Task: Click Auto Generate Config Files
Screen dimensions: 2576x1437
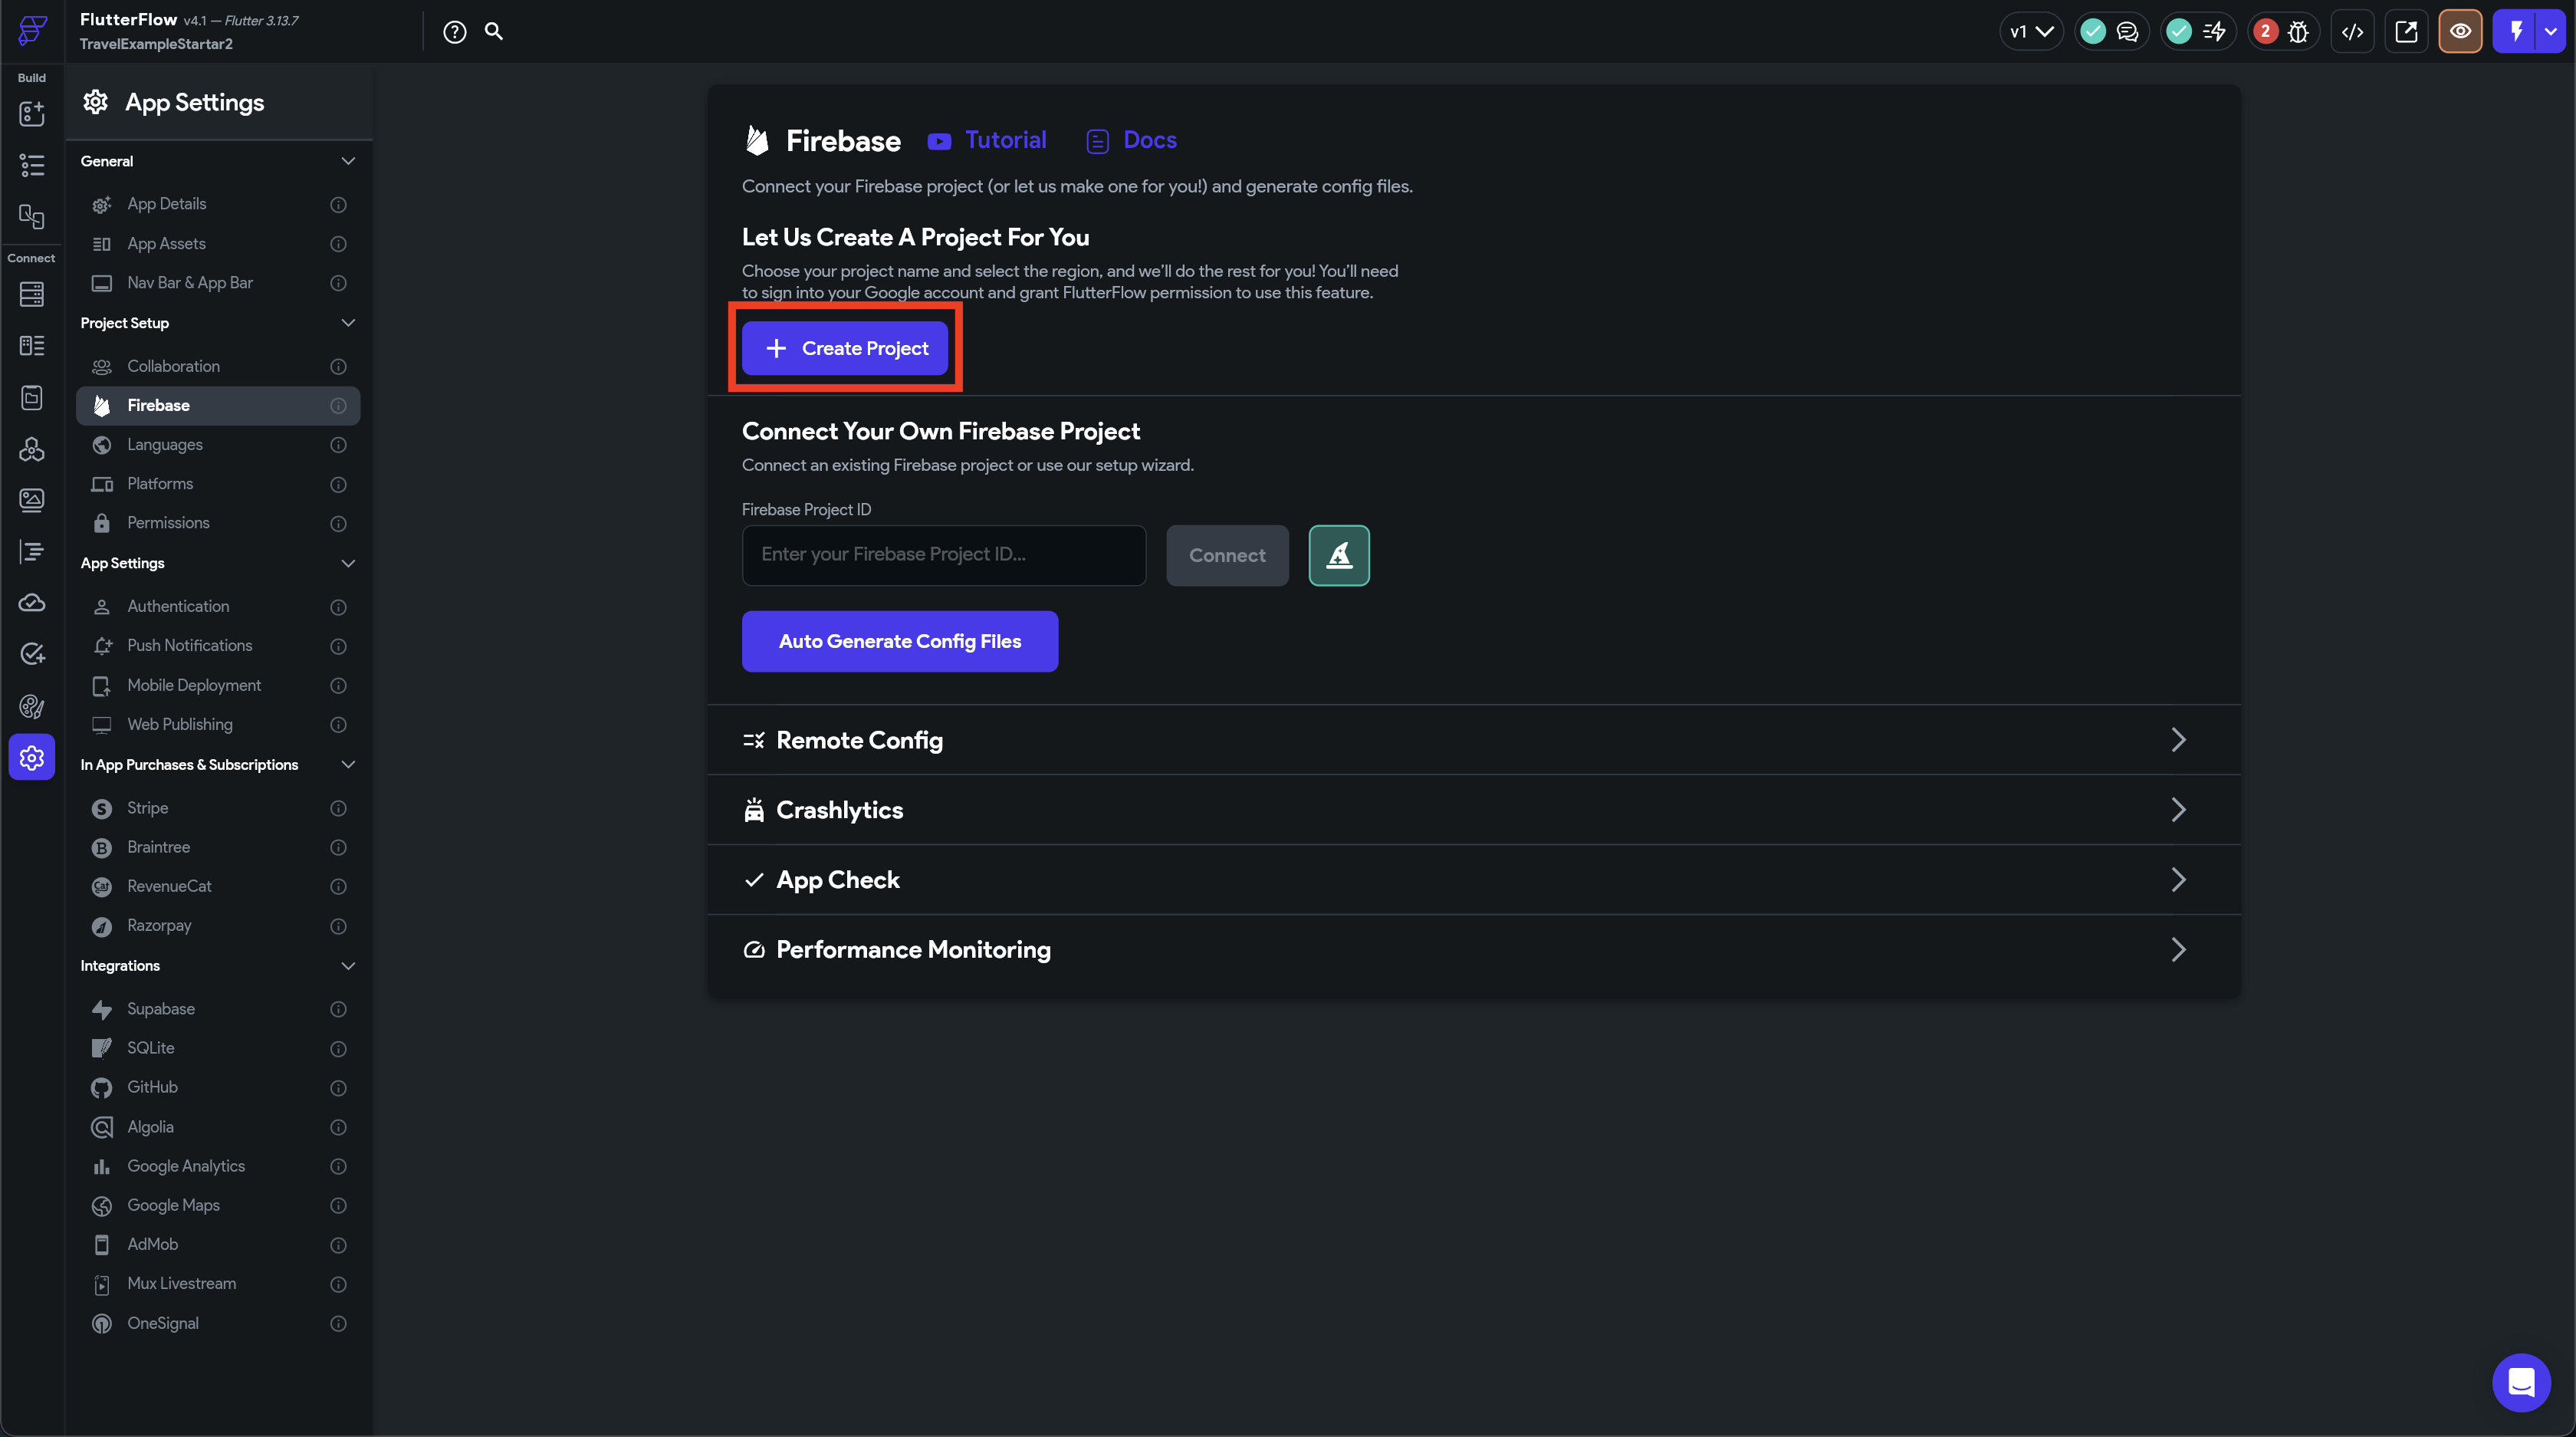Action: point(899,641)
